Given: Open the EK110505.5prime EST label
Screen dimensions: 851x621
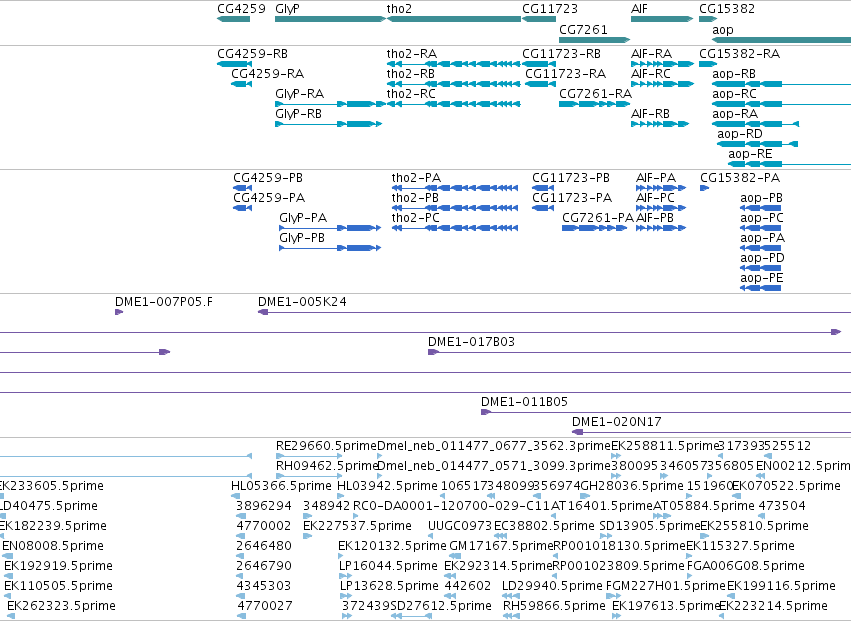Looking at the screenshot, I should (59, 587).
